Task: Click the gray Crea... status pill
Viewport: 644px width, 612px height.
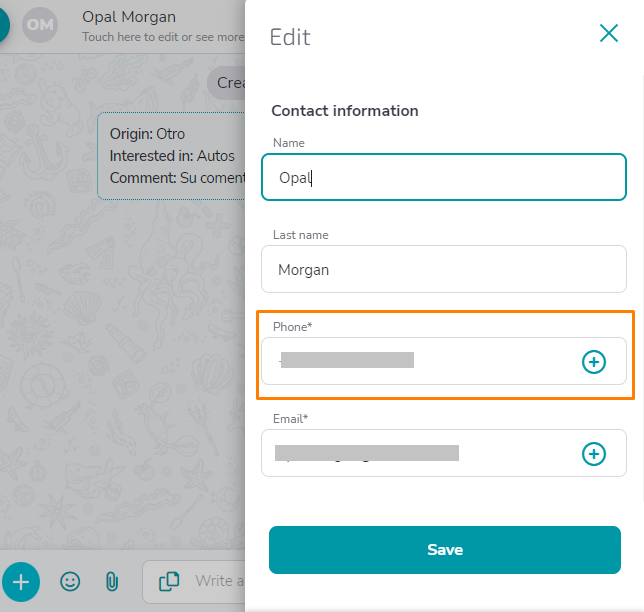Action: coord(226,83)
